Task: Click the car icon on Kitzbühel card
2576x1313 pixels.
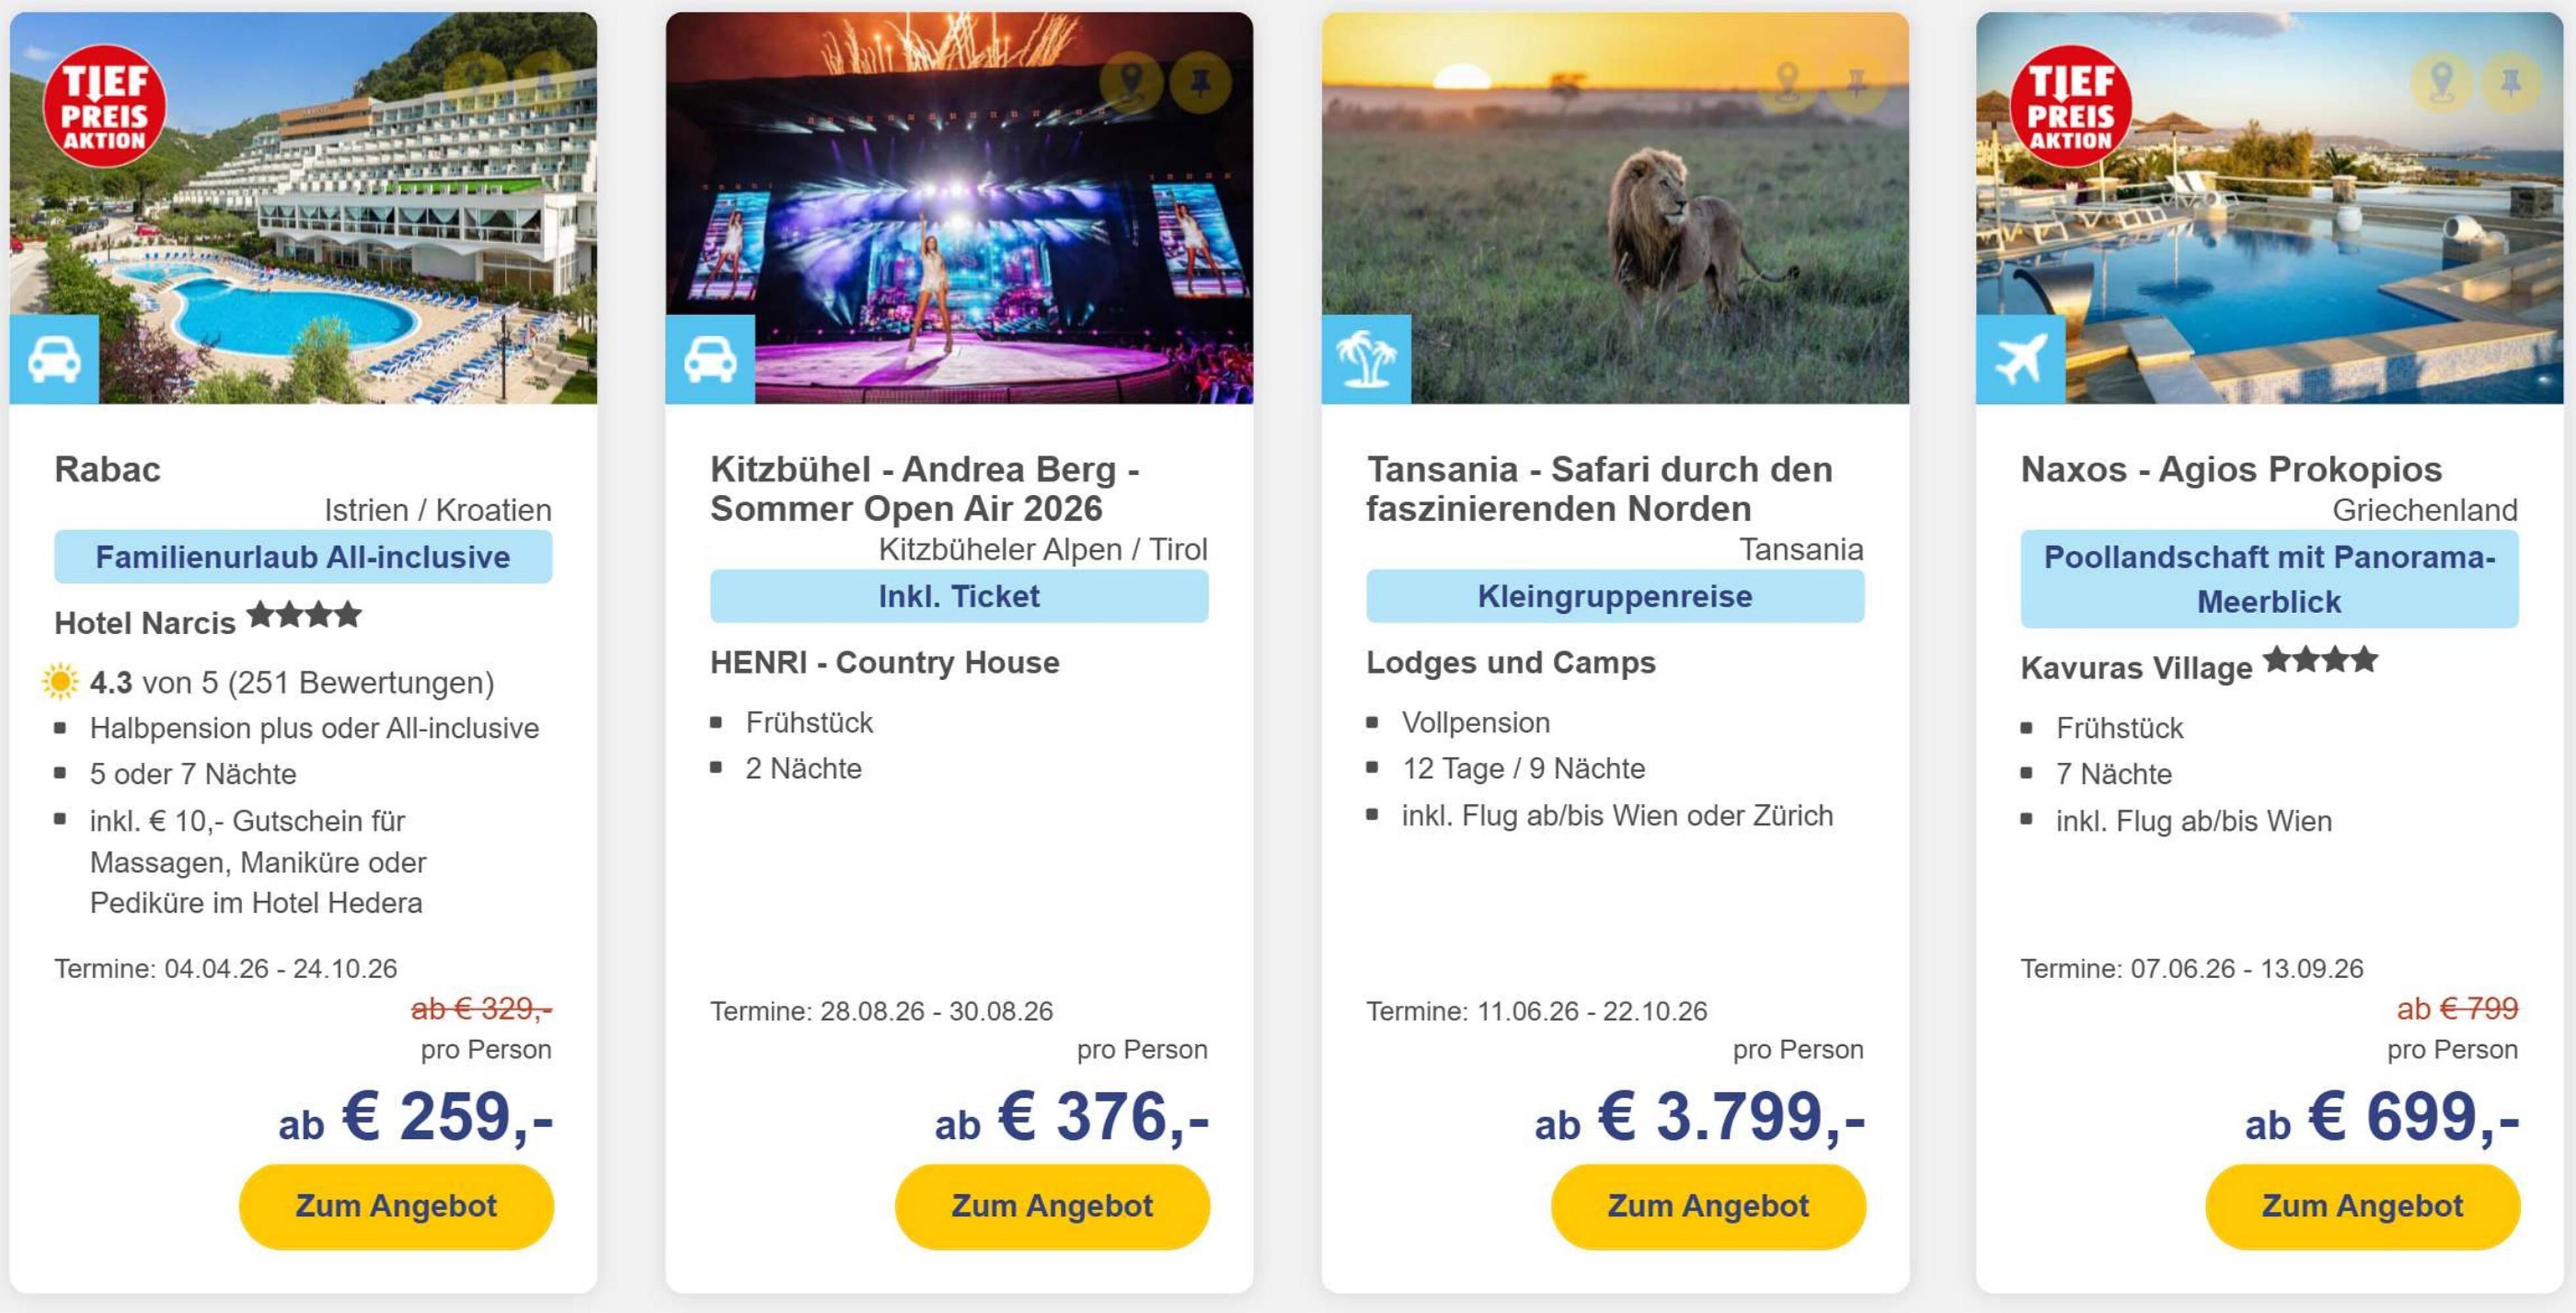Action: tap(710, 359)
